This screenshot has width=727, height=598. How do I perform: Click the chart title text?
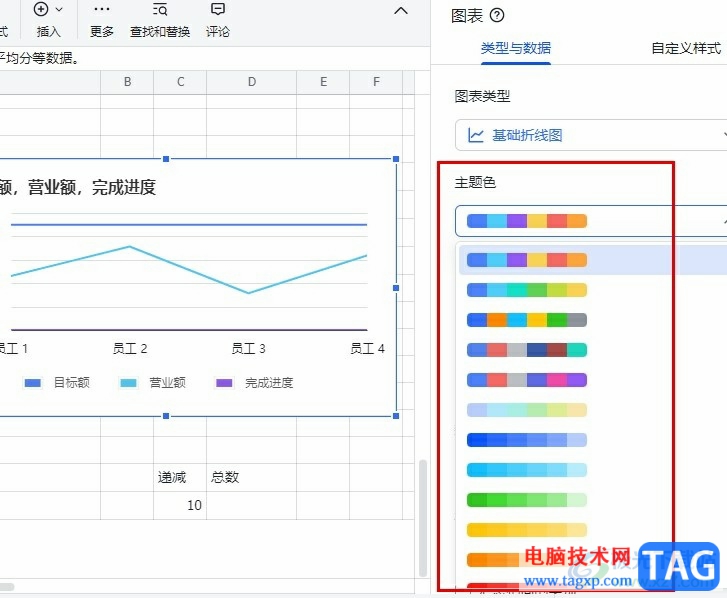(x=78, y=187)
